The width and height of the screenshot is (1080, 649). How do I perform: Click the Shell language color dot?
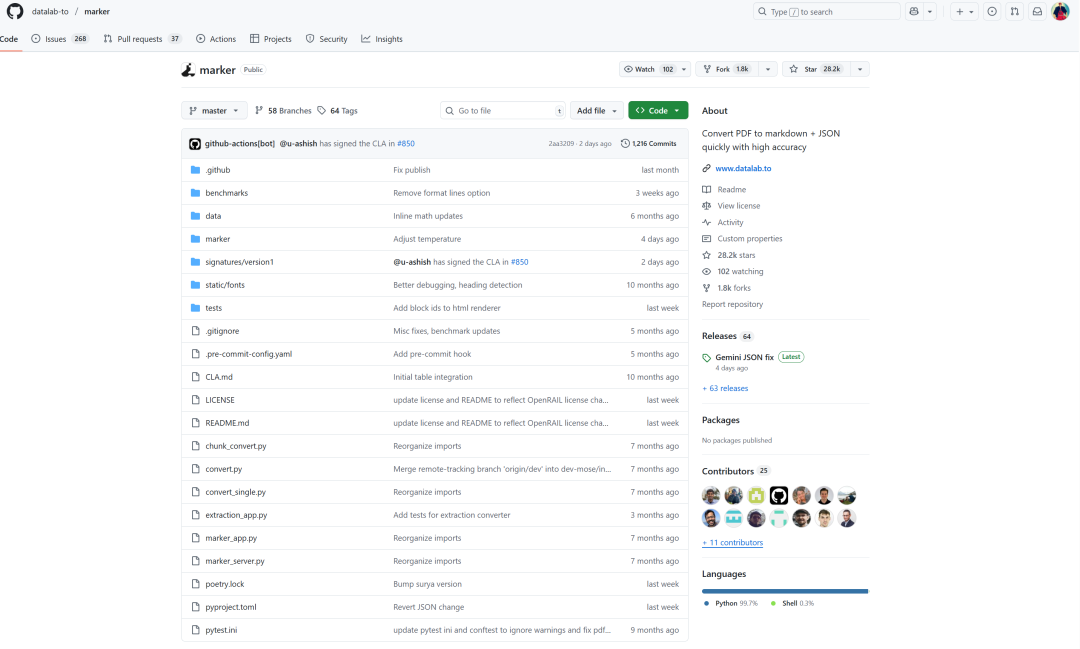pyautogui.click(x=773, y=604)
